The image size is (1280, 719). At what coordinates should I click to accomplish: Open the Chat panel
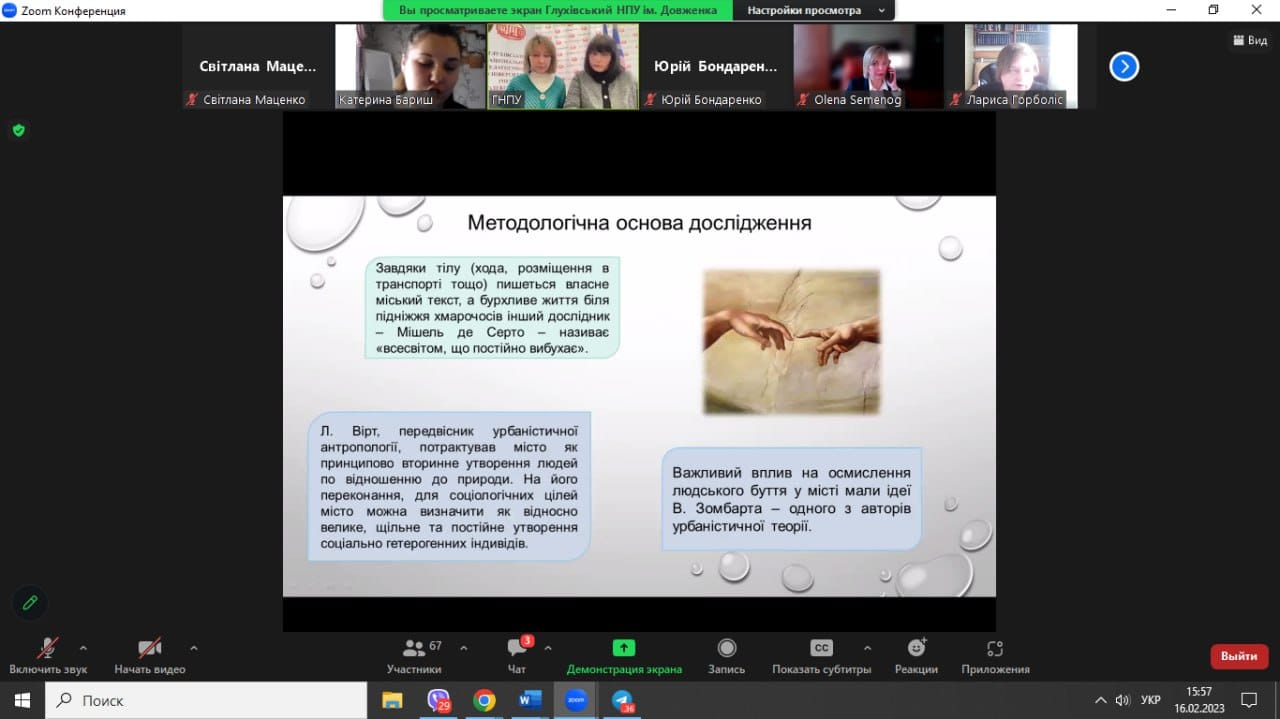coord(517,648)
